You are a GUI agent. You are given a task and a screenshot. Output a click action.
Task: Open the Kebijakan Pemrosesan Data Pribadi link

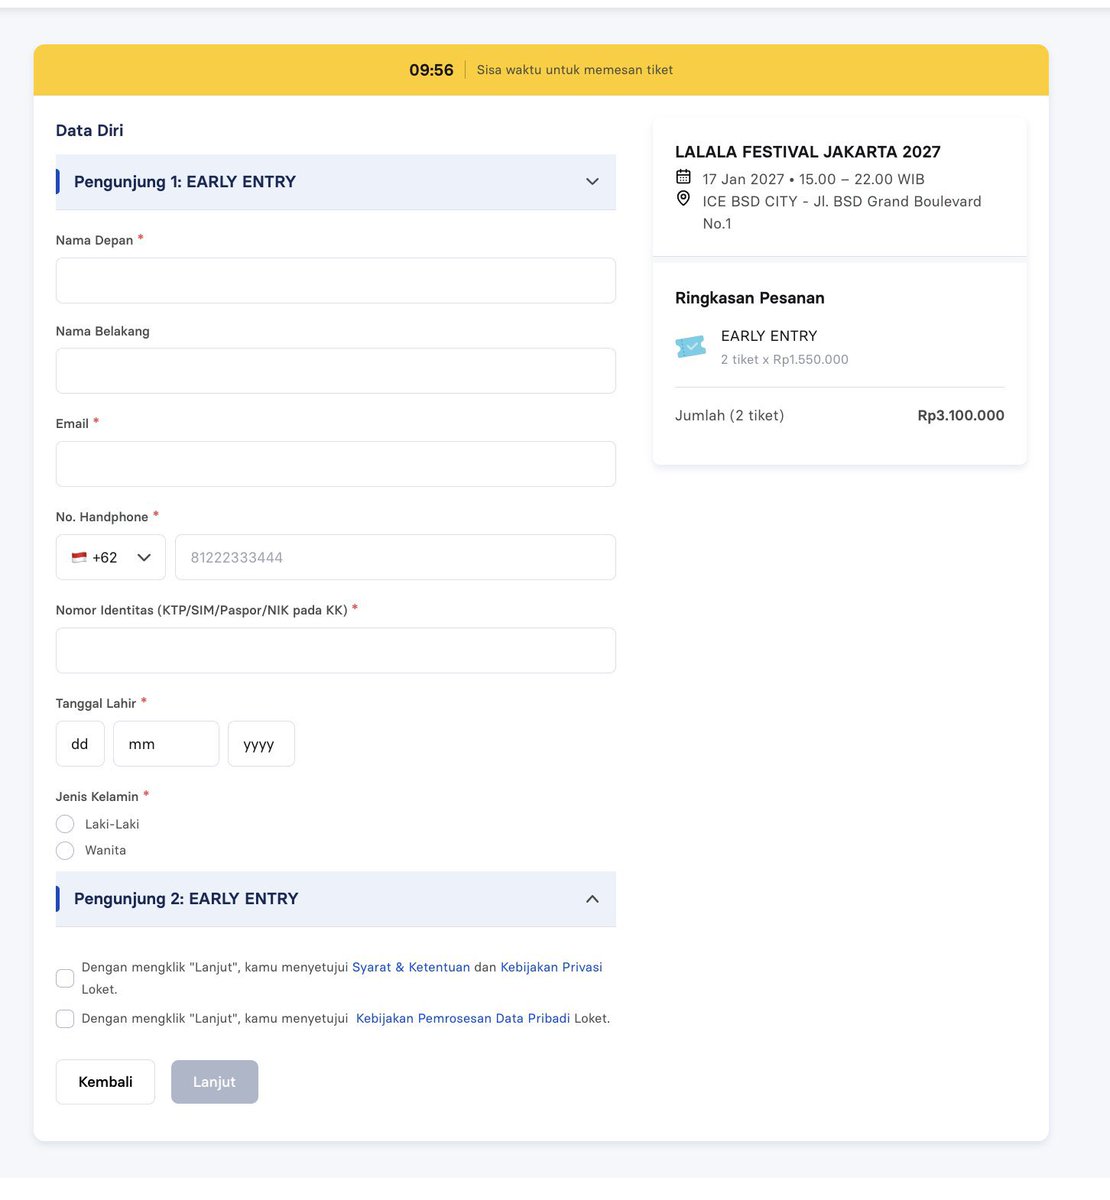(463, 1018)
